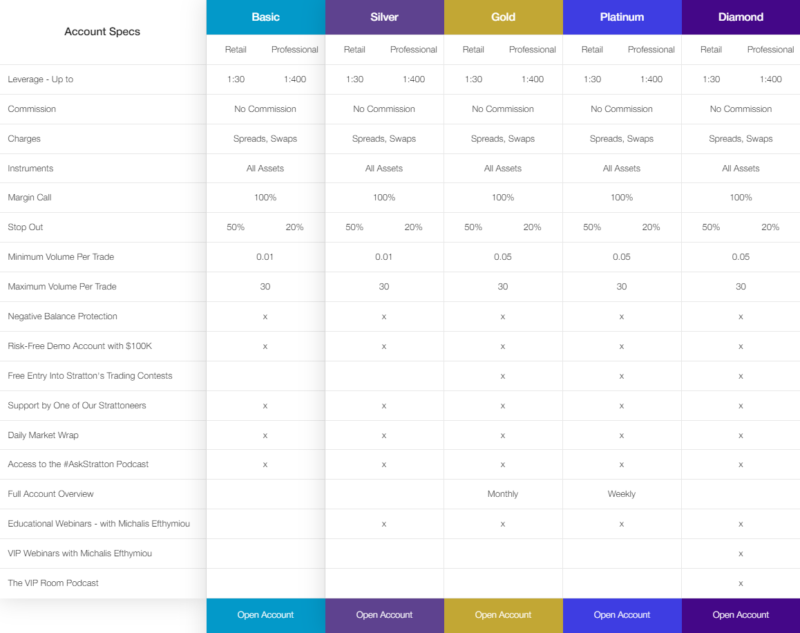Screen dimensions: 800x633
Task: Click the Account Specs heading
Action: coord(102,32)
